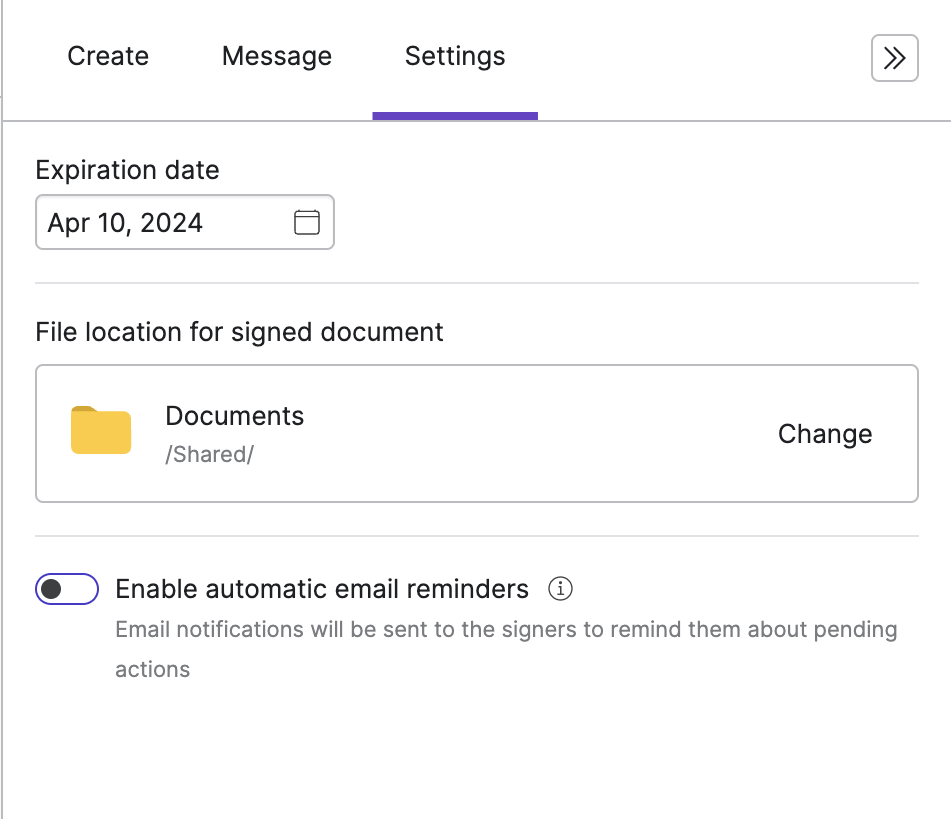Turn on reminder notifications for signers
This screenshot has height=819, width=951.
point(66,589)
